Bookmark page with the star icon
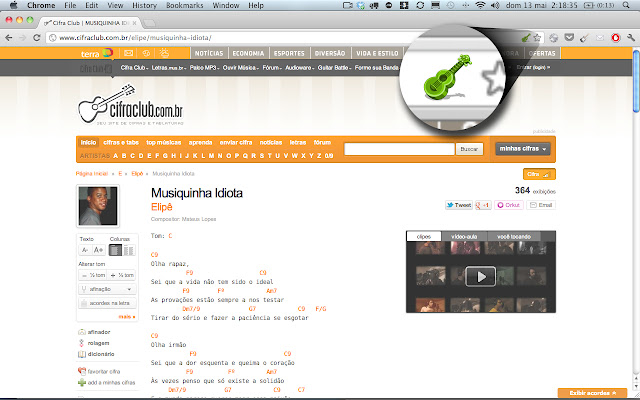Screen dimensions: 640x400 click(537, 38)
